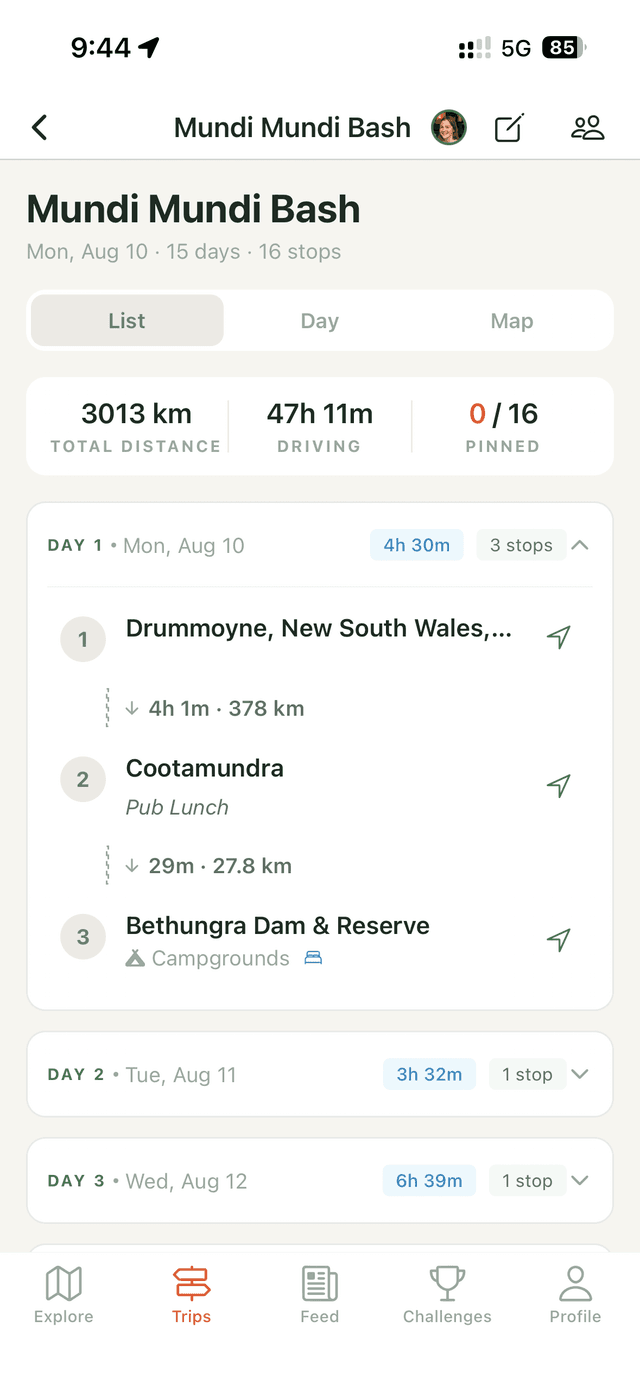Screen dimensions: 640x1387
Task: Expand the Day 3 section
Action: click(580, 1180)
